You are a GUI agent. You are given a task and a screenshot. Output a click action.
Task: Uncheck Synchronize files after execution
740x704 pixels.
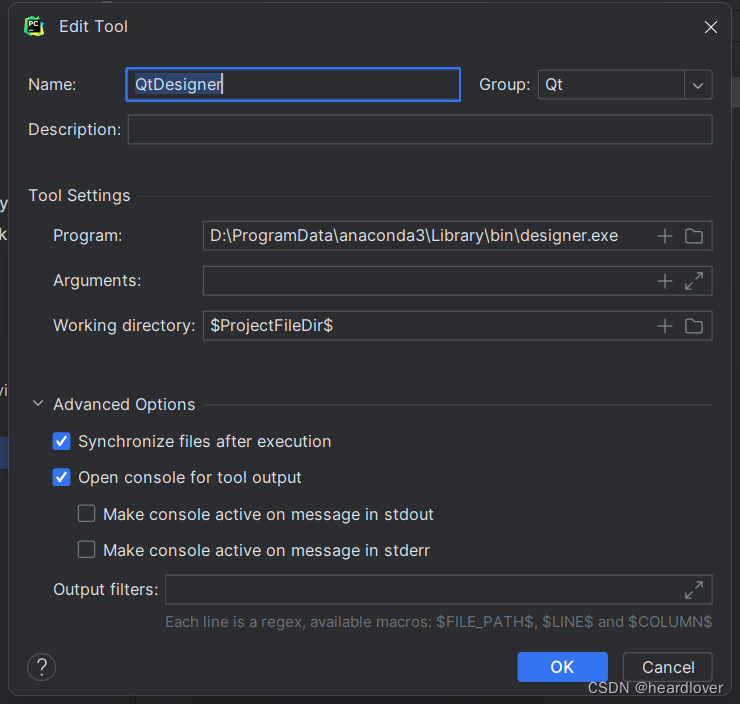61,441
